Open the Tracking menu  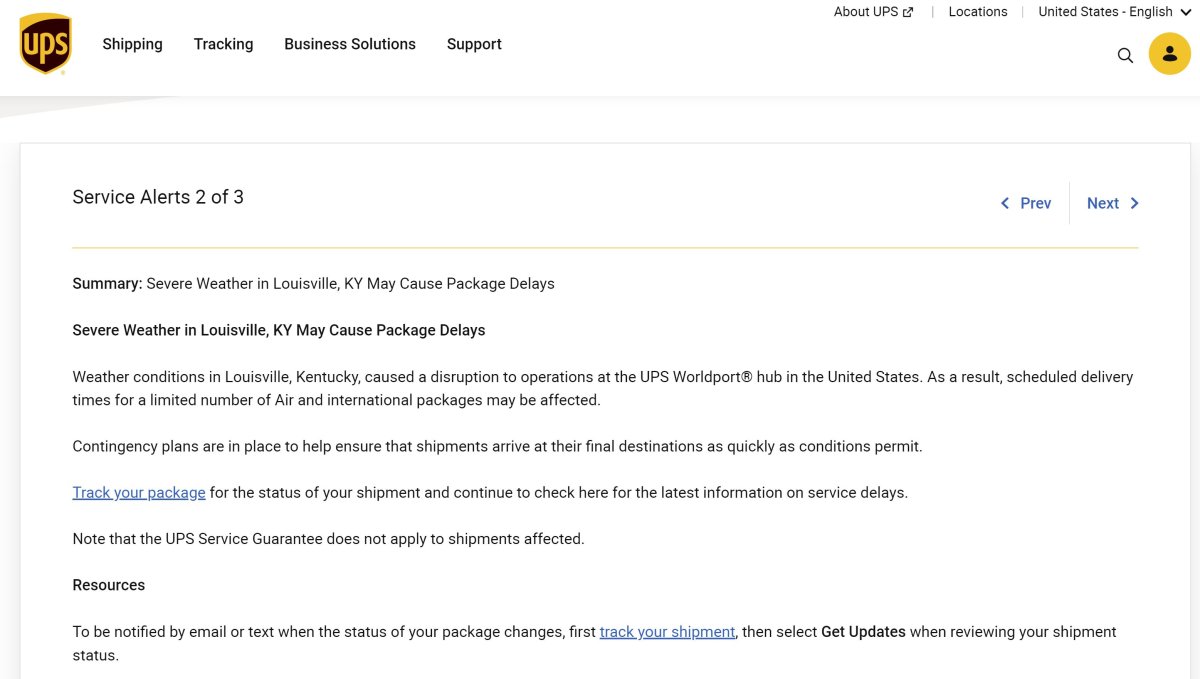click(x=223, y=44)
